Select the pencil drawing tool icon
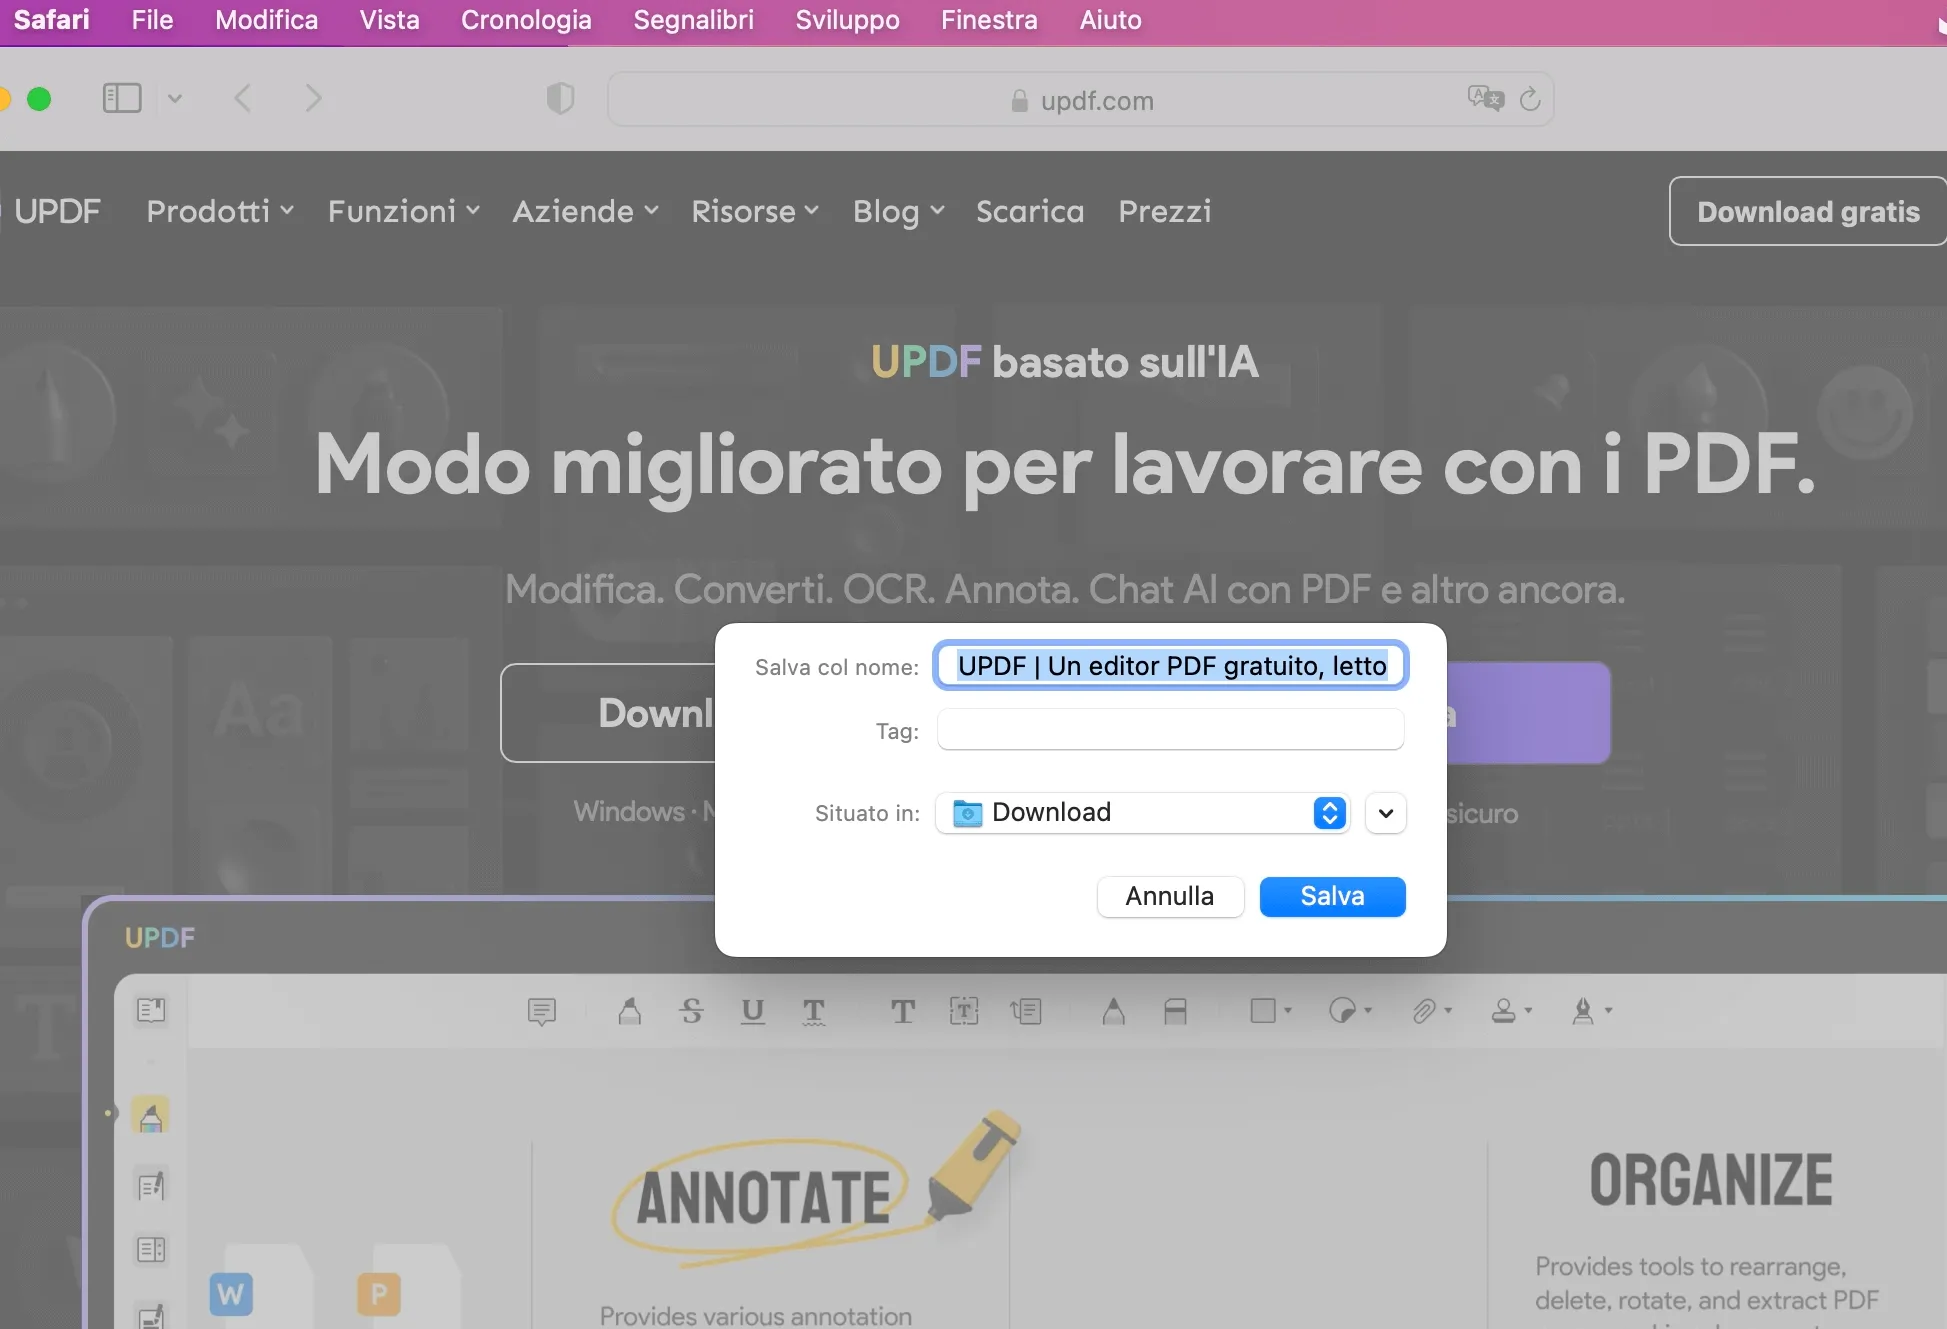Screen dimensions: 1947x1329 point(1113,1011)
